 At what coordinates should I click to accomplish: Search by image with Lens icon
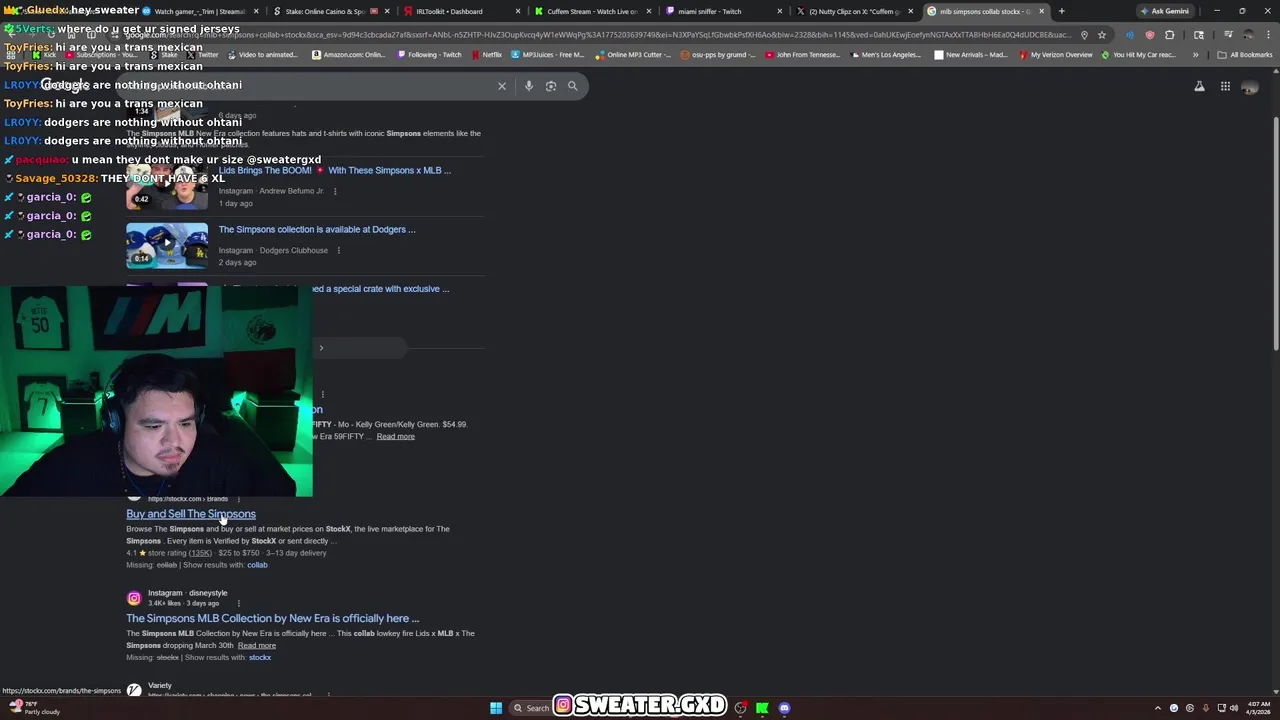551,86
